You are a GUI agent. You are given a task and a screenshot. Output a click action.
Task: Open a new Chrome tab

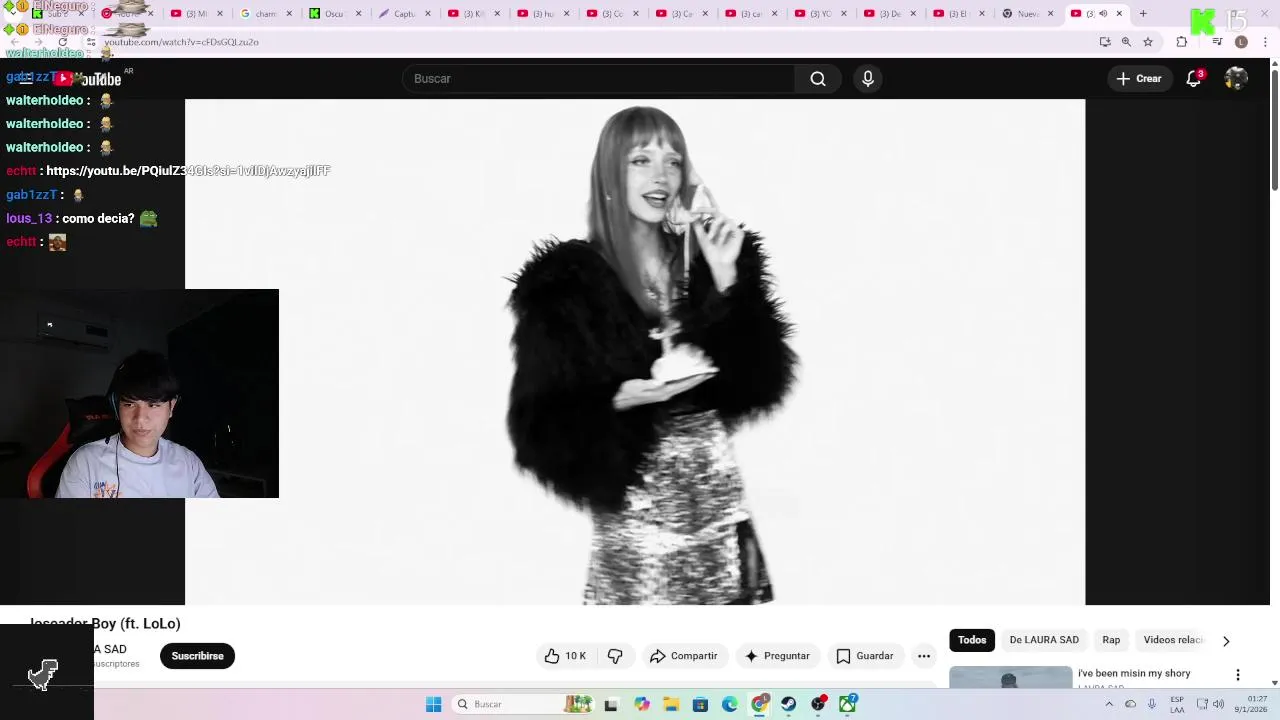point(1143,14)
